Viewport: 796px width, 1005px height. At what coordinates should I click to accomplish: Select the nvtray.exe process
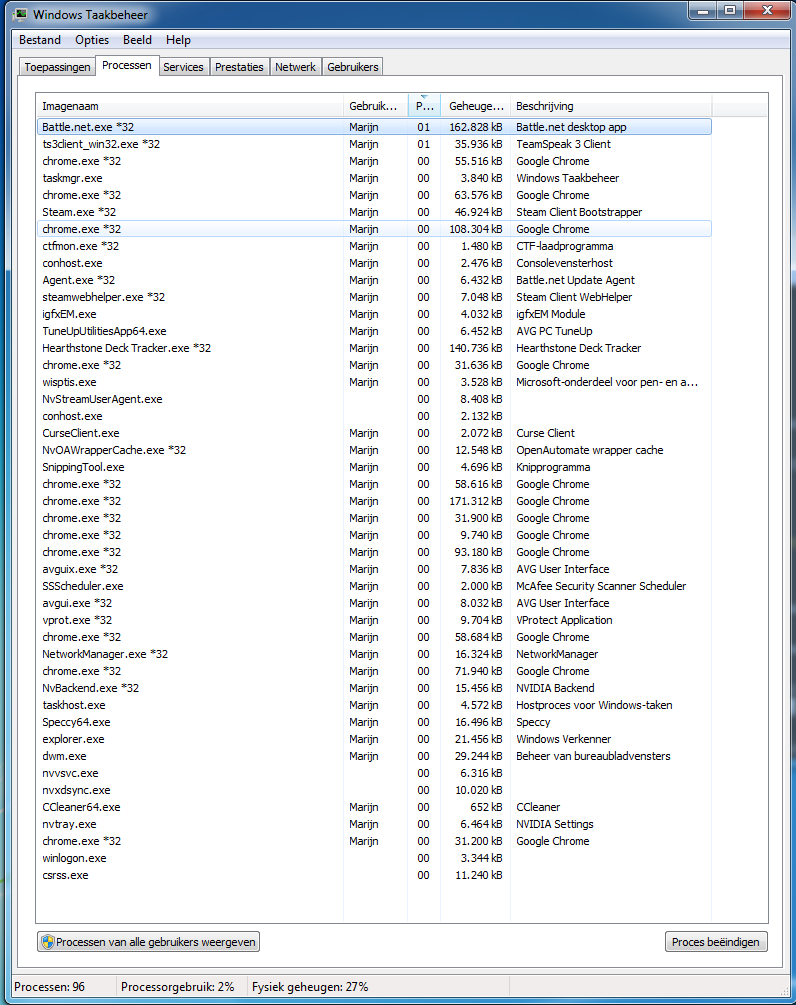click(x=374, y=824)
